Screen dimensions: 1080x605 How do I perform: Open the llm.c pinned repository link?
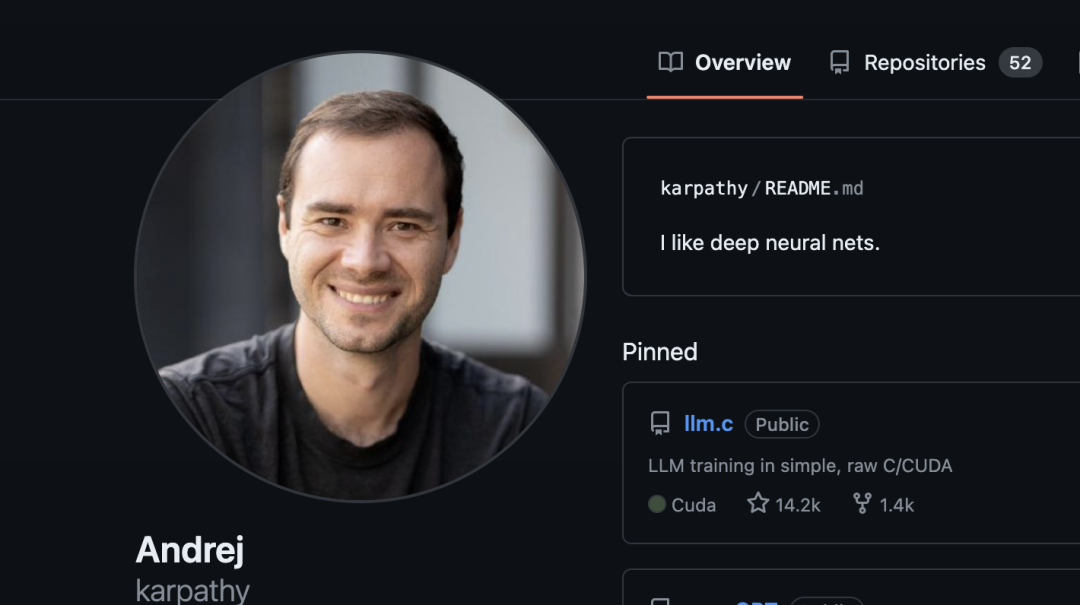point(708,423)
